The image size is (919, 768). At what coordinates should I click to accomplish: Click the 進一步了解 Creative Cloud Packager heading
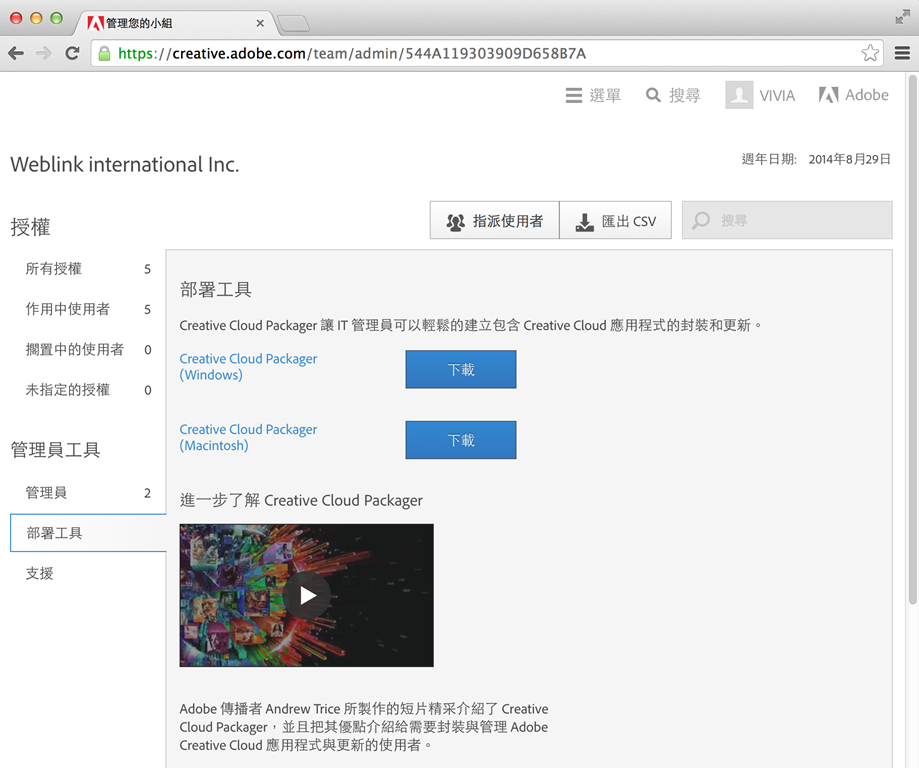click(301, 500)
